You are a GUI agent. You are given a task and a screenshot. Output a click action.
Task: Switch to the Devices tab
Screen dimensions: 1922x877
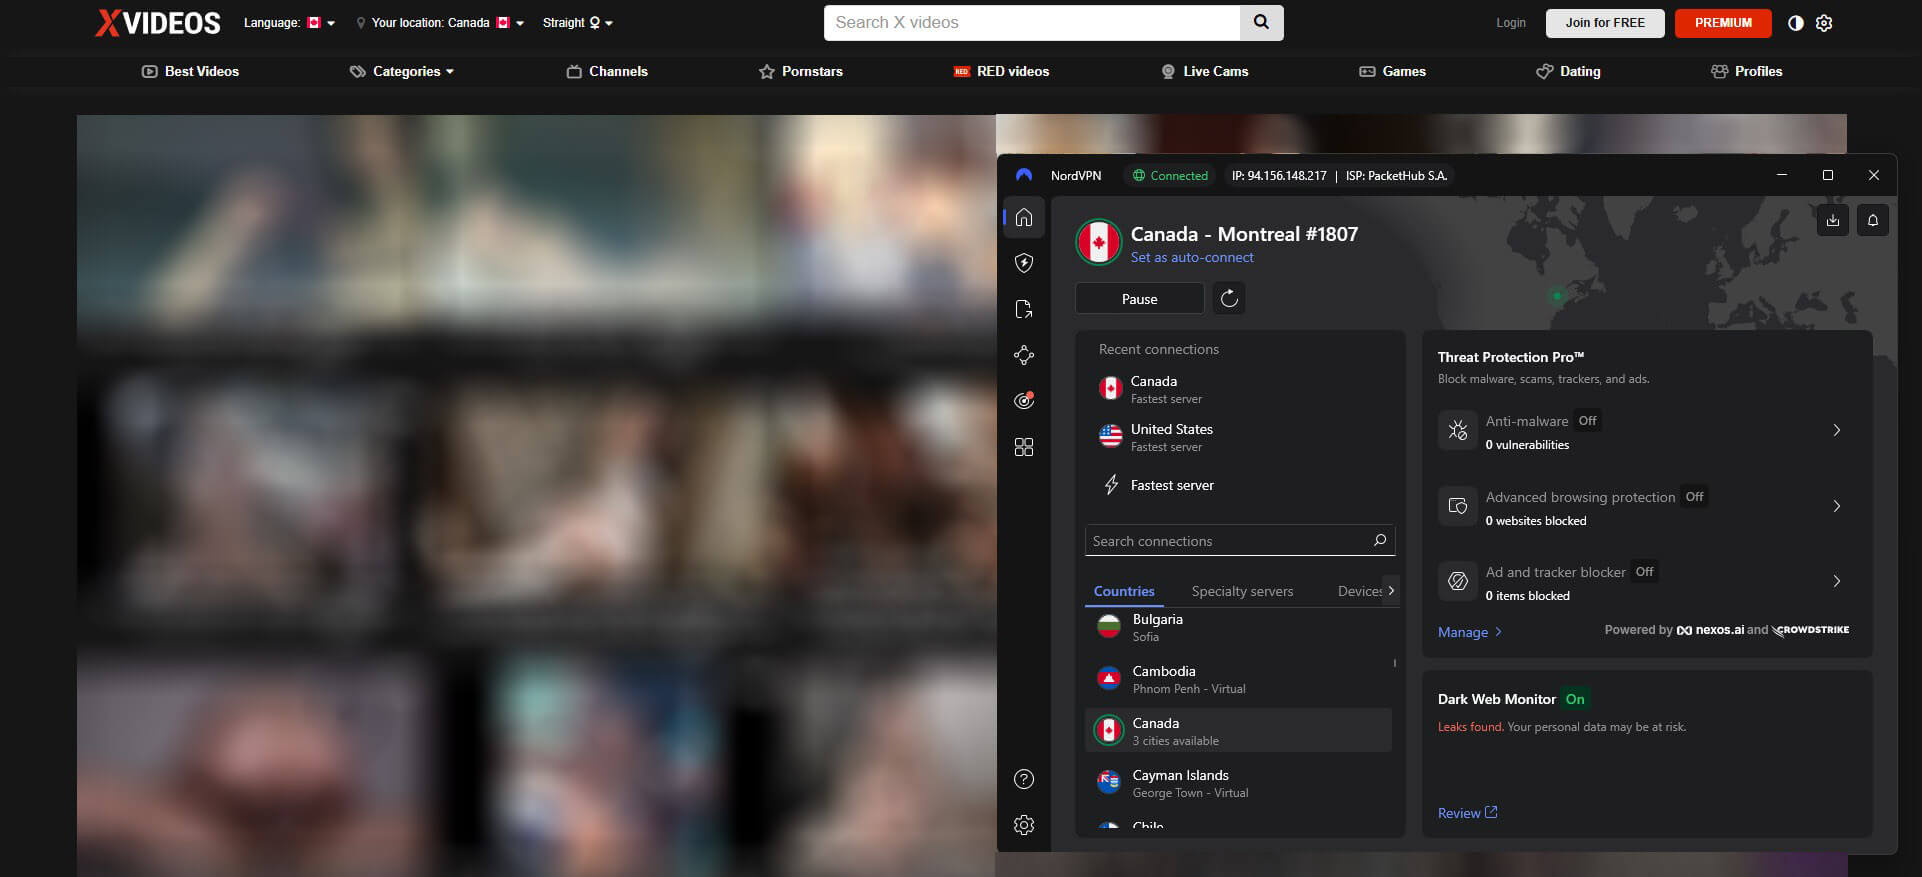(x=1359, y=591)
